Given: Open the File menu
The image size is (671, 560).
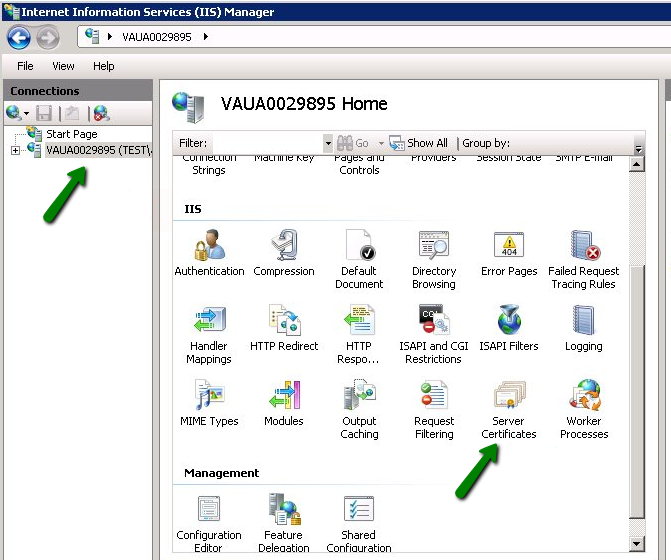Looking at the screenshot, I should coord(25,66).
